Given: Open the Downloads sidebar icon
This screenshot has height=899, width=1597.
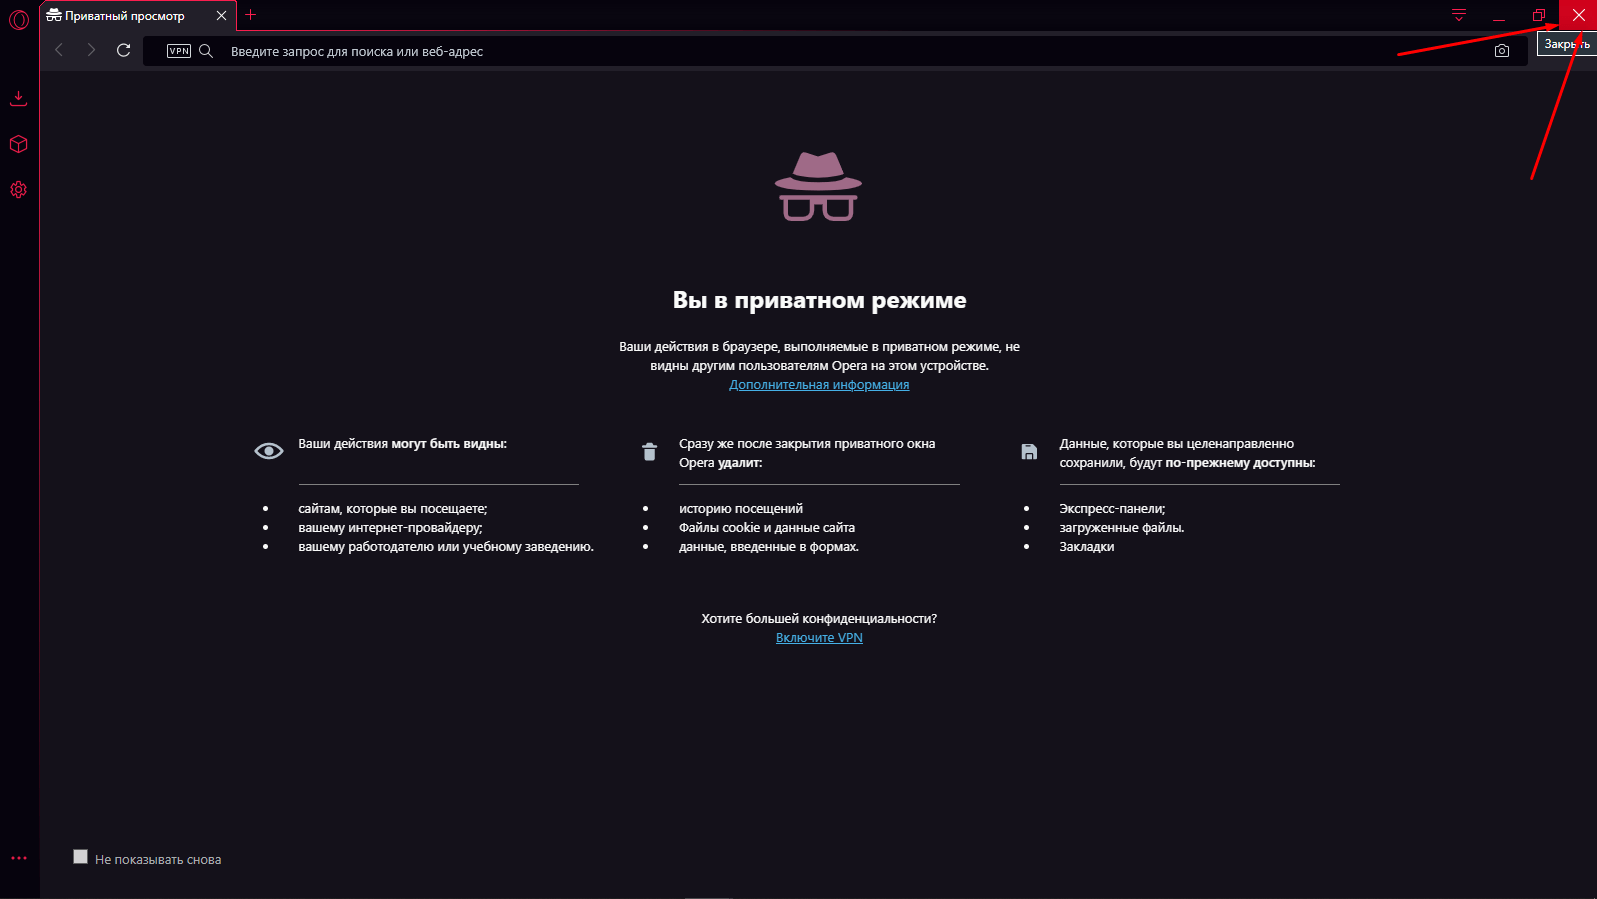Looking at the screenshot, I should 18,98.
